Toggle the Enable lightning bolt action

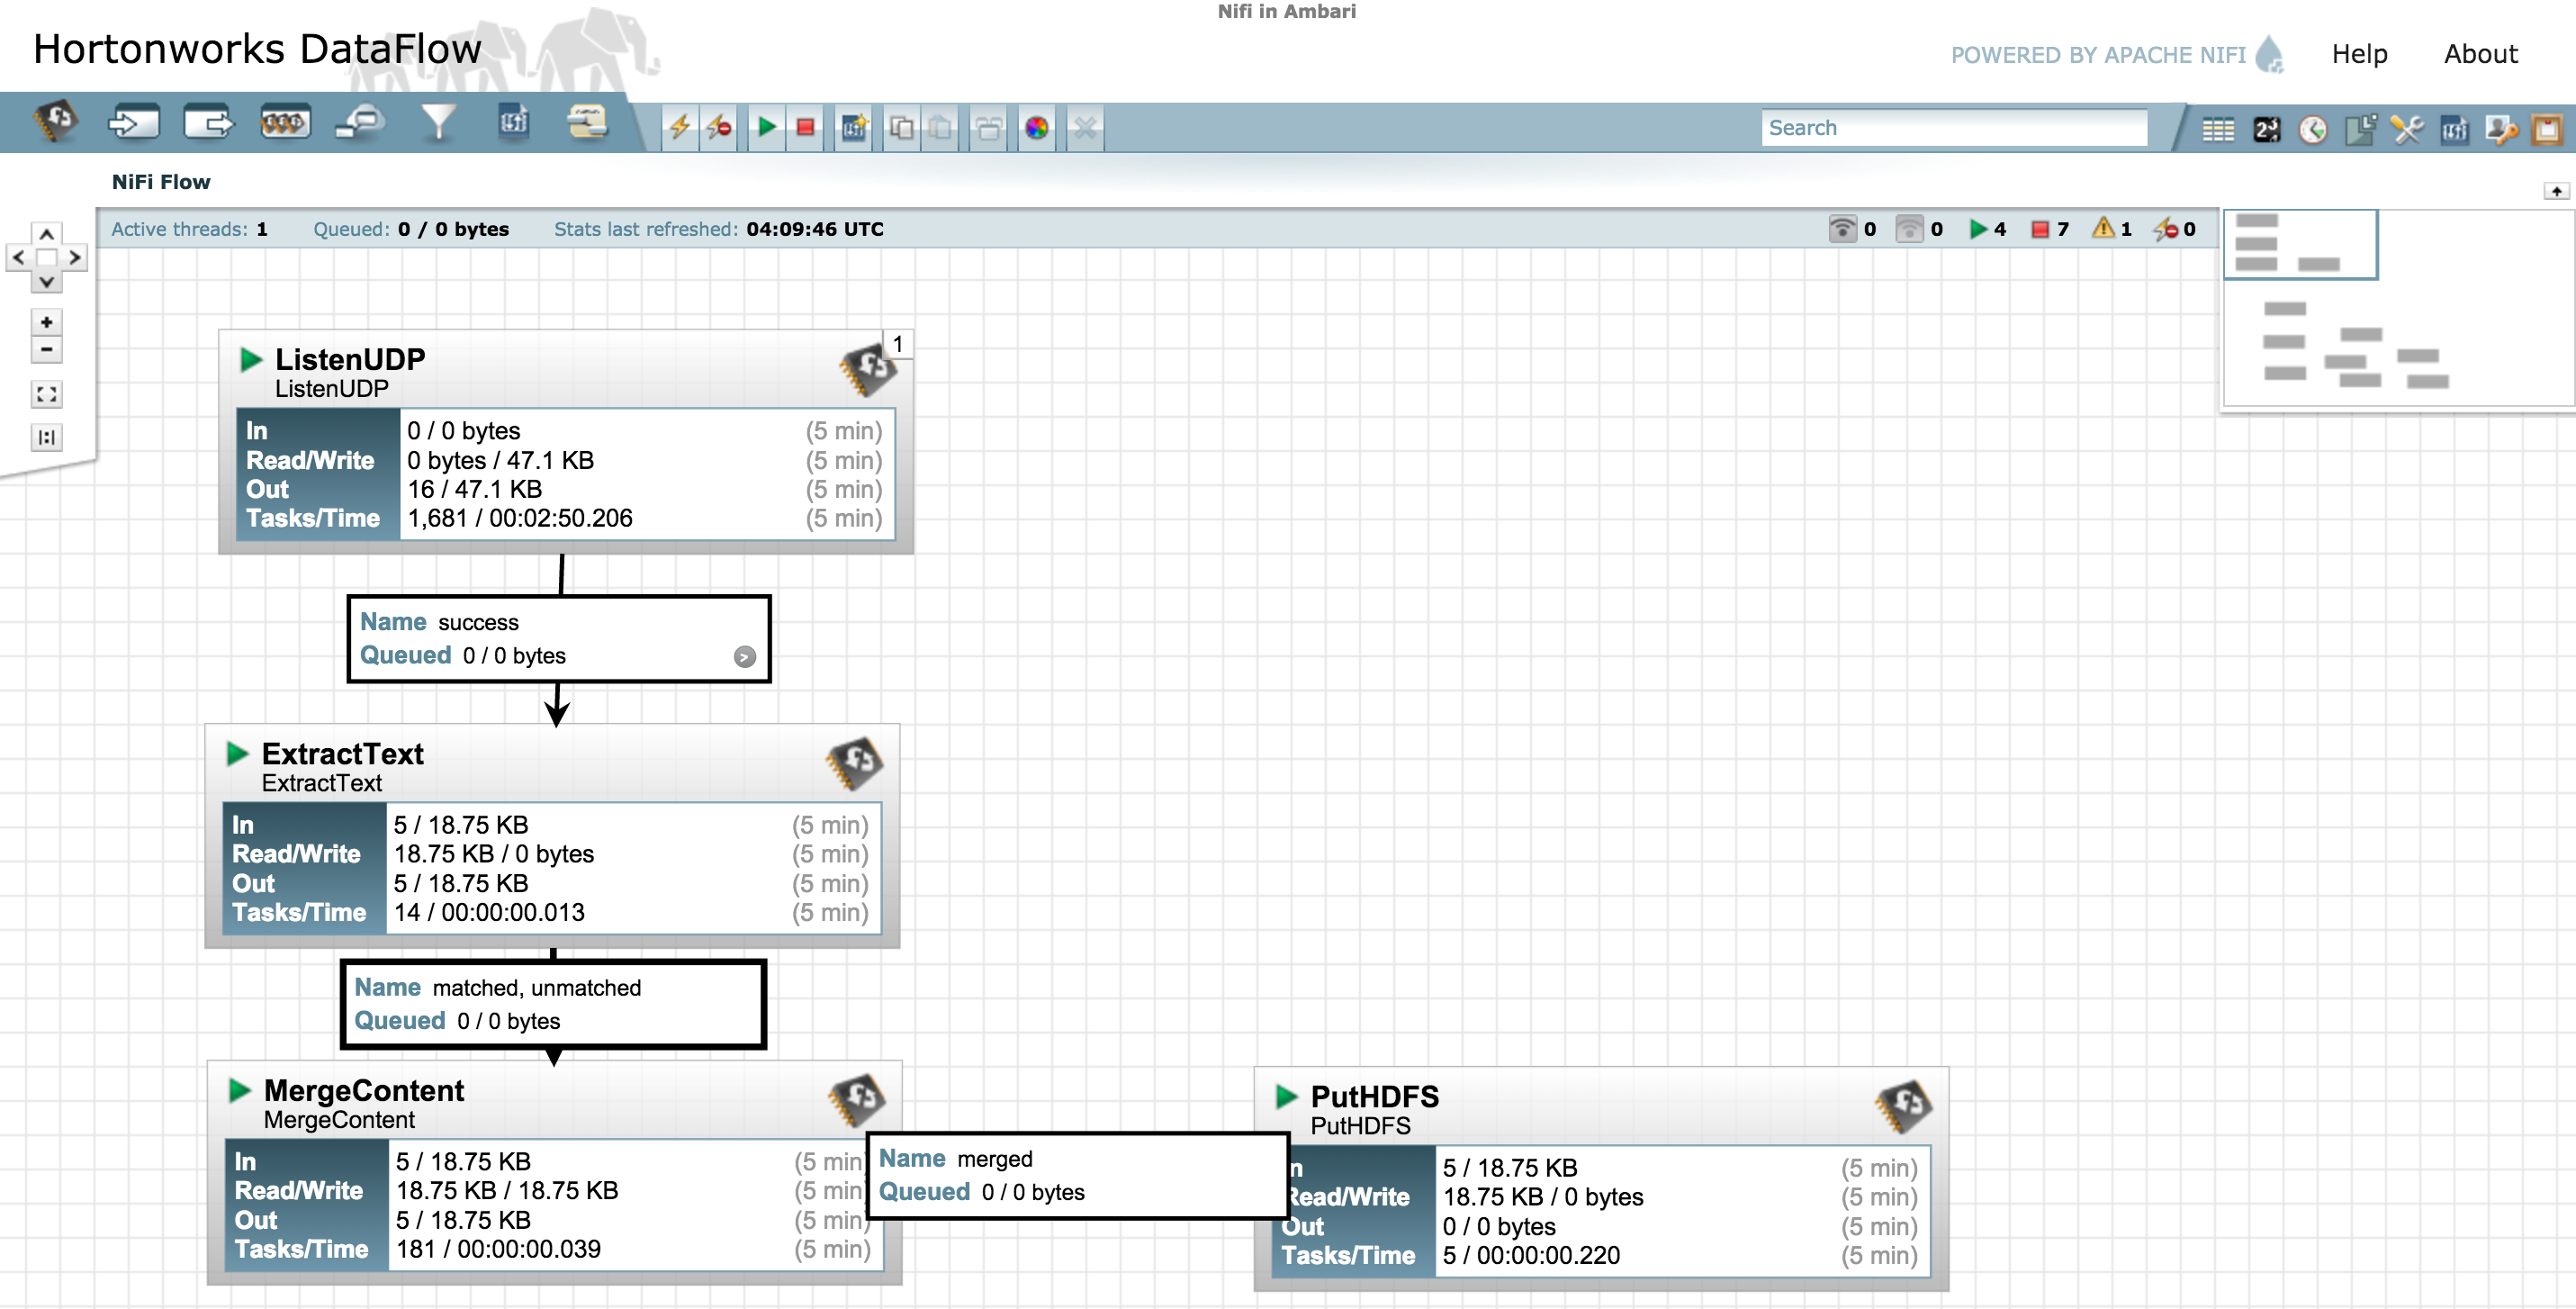[x=680, y=127]
